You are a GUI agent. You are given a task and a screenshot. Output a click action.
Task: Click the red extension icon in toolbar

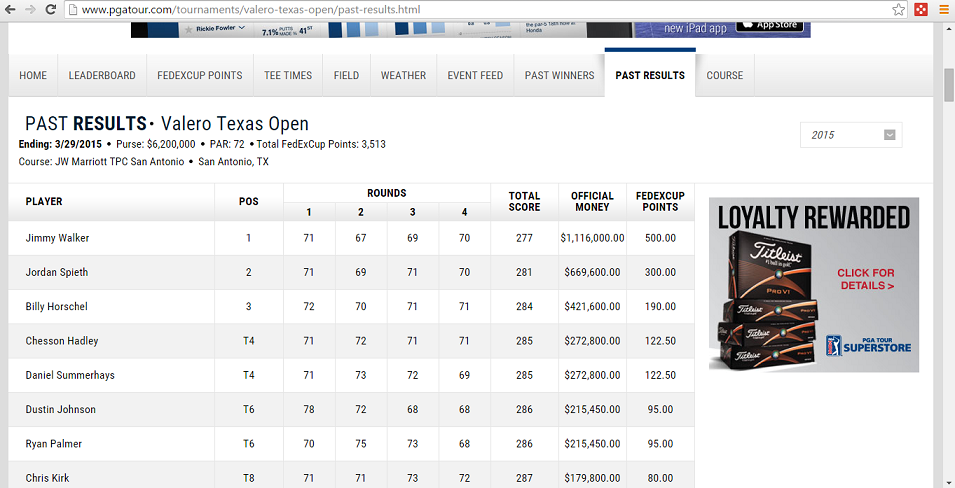click(921, 10)
